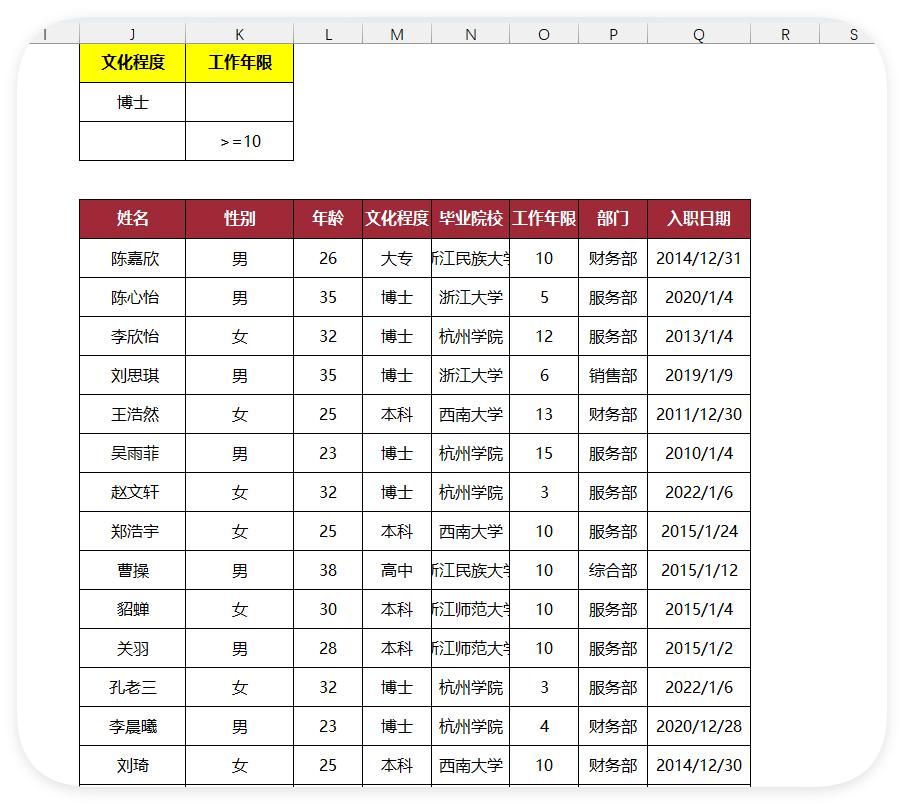Select the name cell 王浩然
Viewport: 904px width, 804px height.
132,414
